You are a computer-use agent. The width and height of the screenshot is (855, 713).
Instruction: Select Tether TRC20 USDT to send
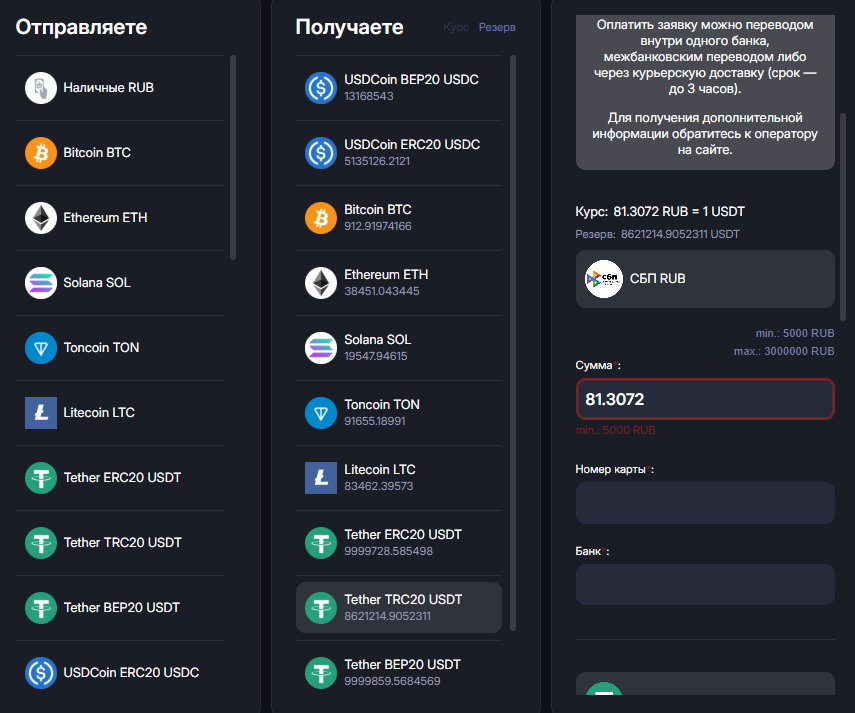(122, 543)
